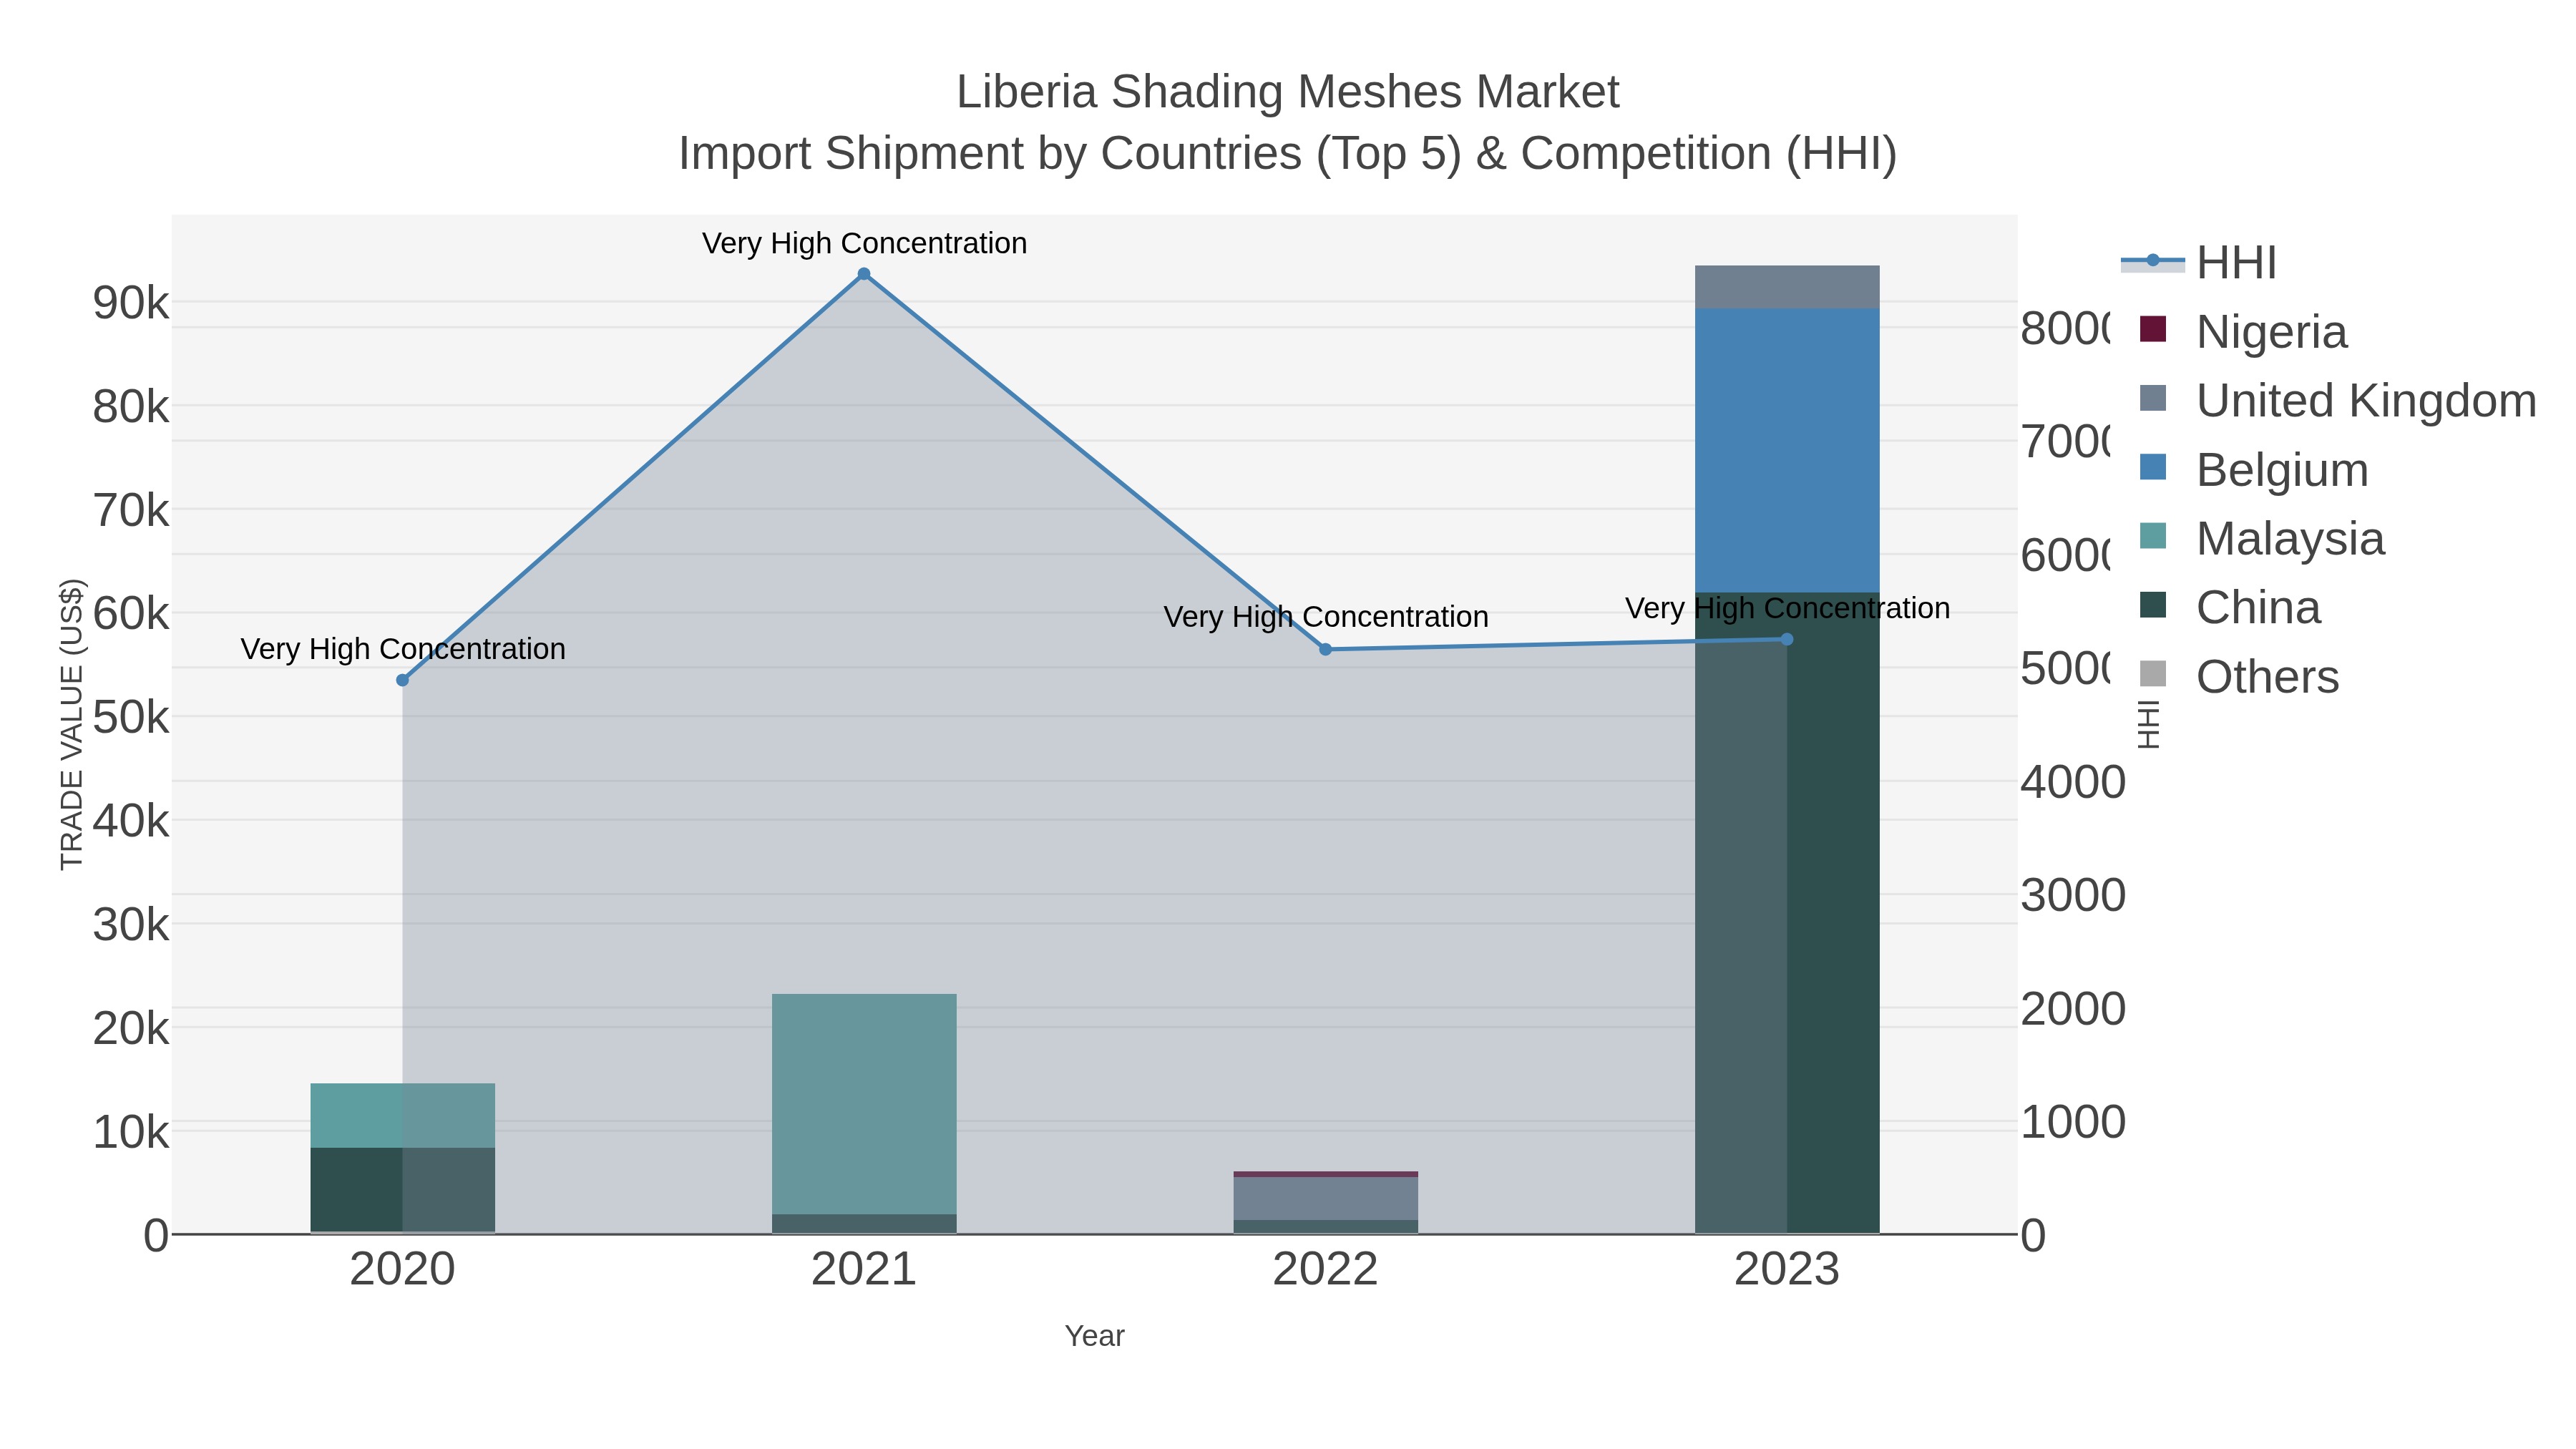
Task: Click the Nigeria bar segment in 2022
Action: (x=1326, y=1174)
